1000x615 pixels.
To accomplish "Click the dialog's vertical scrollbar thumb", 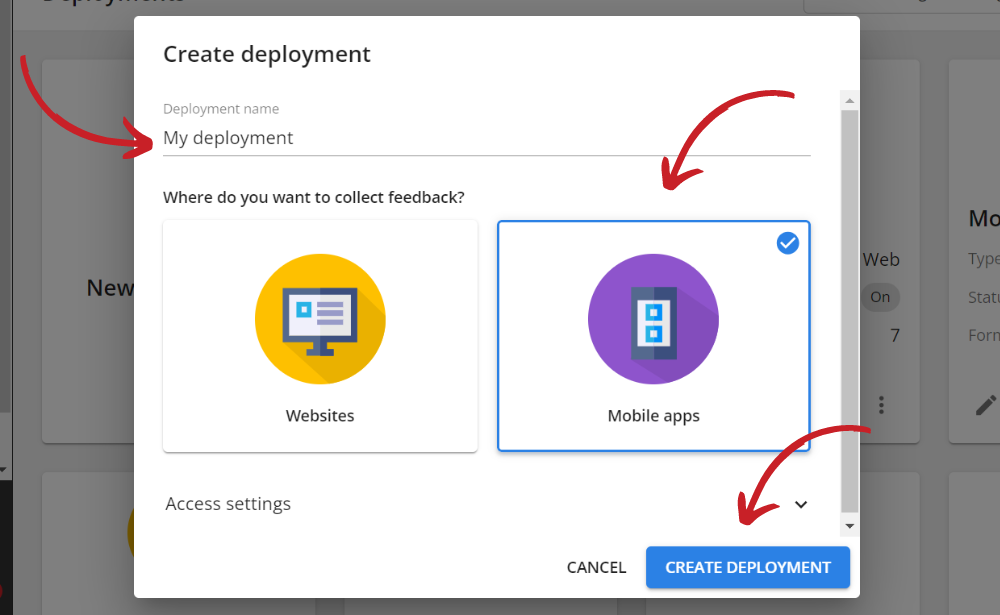I will 850,310.
